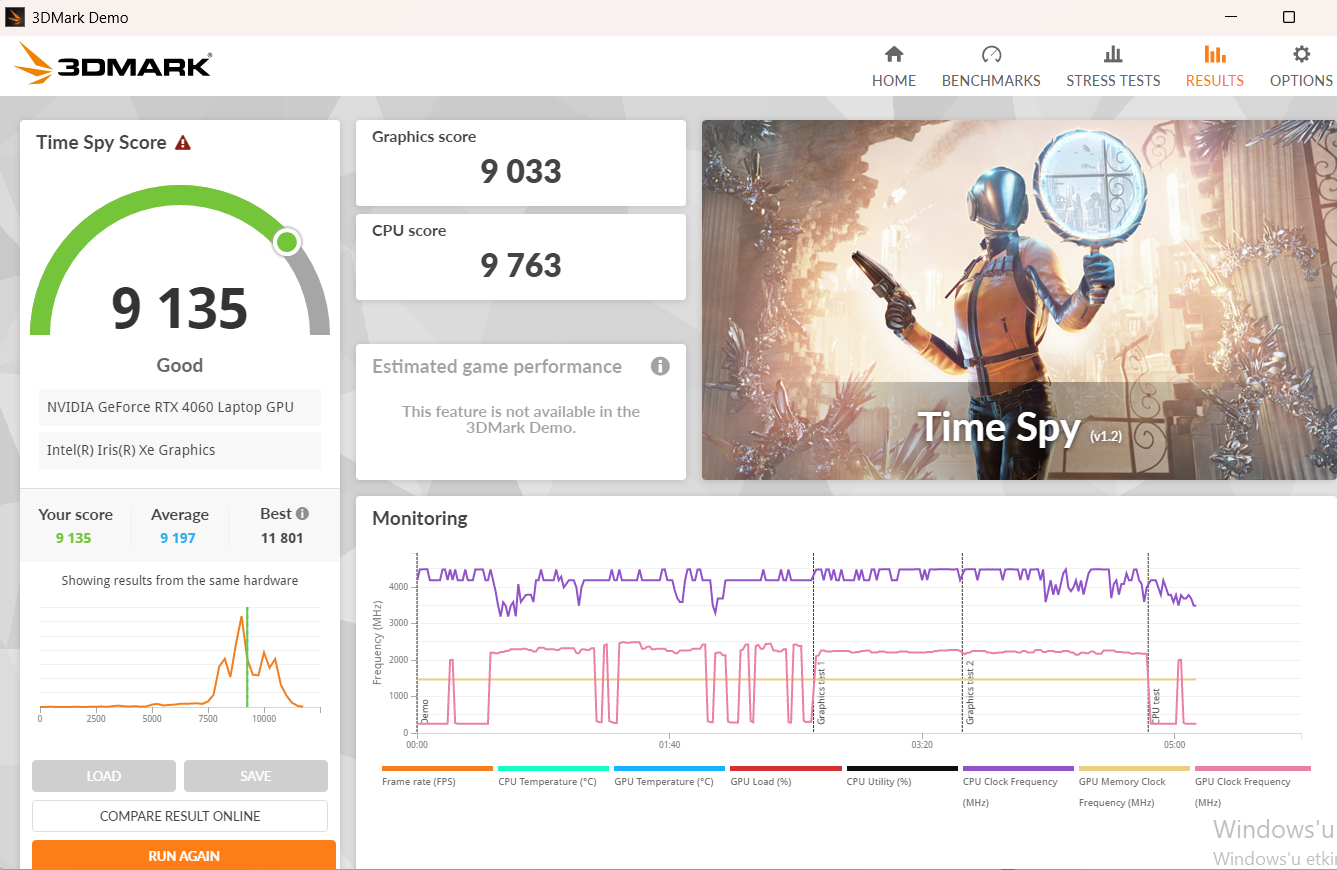This screenshot has height=870, width=1337.
Task: Click the OPTIONS gear icon
Action: coord(1301,54)
